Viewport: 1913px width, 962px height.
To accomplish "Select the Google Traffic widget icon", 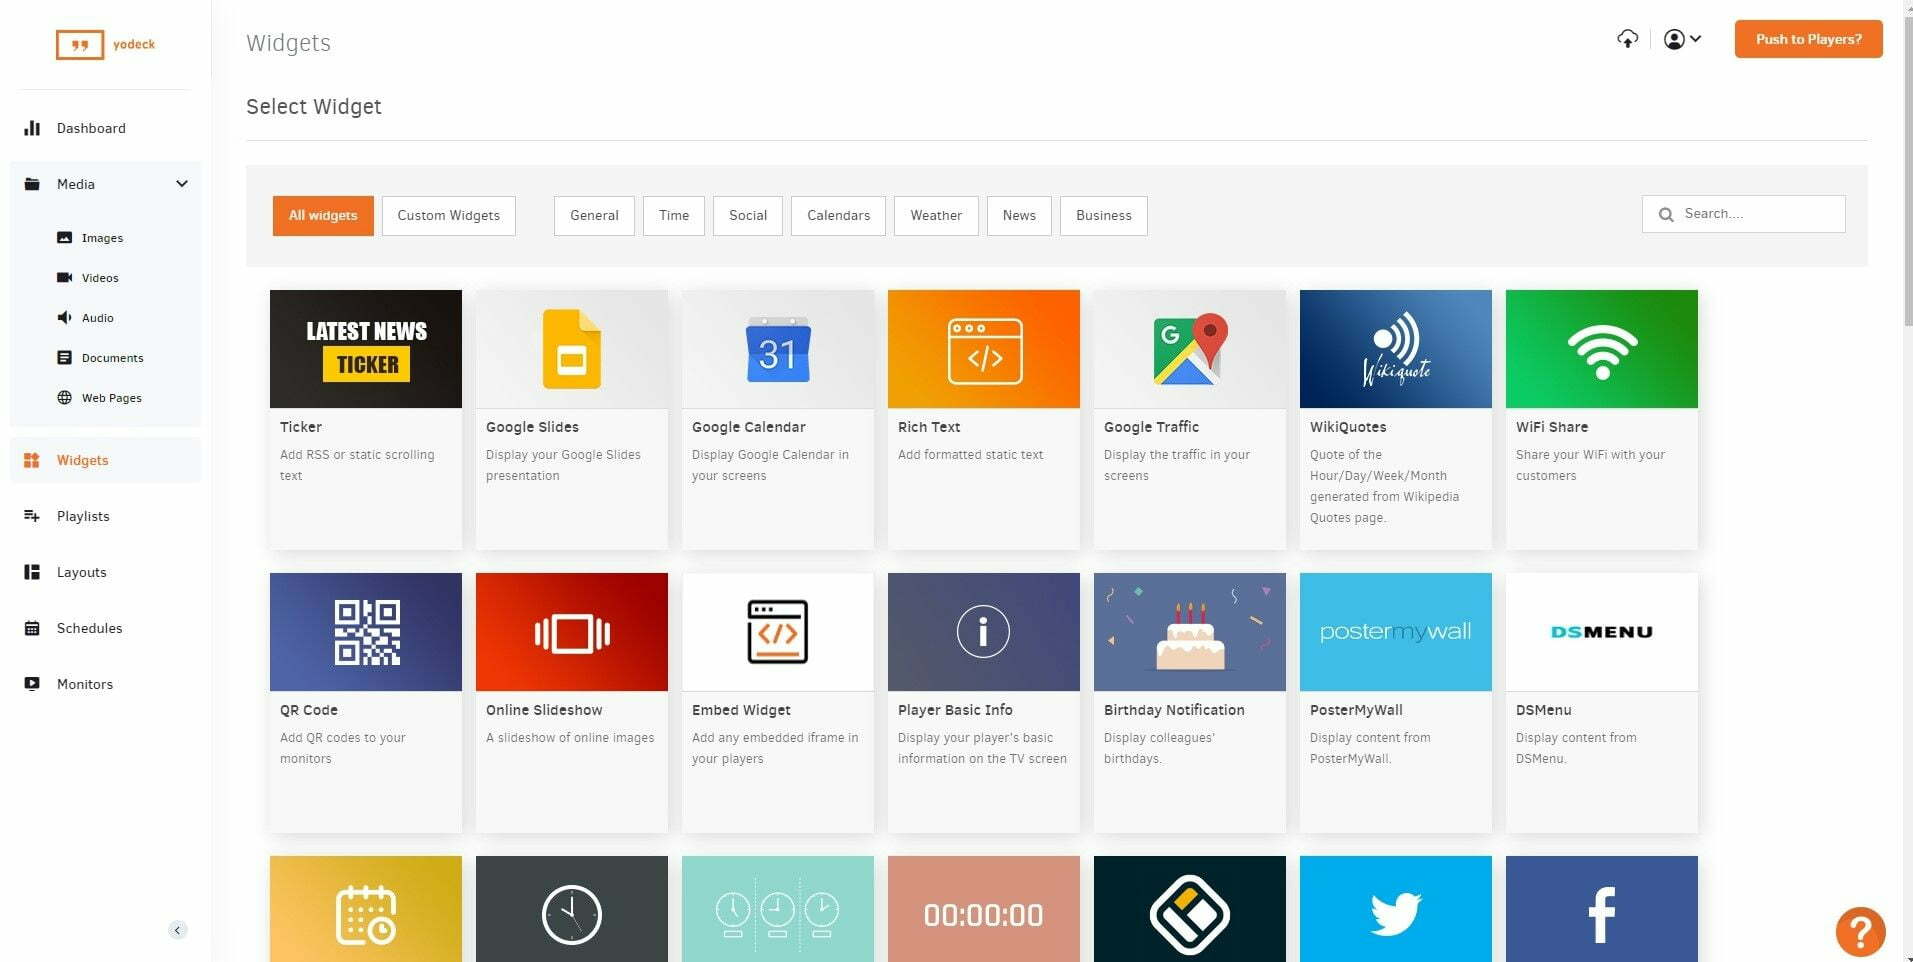I will 1190,349.
